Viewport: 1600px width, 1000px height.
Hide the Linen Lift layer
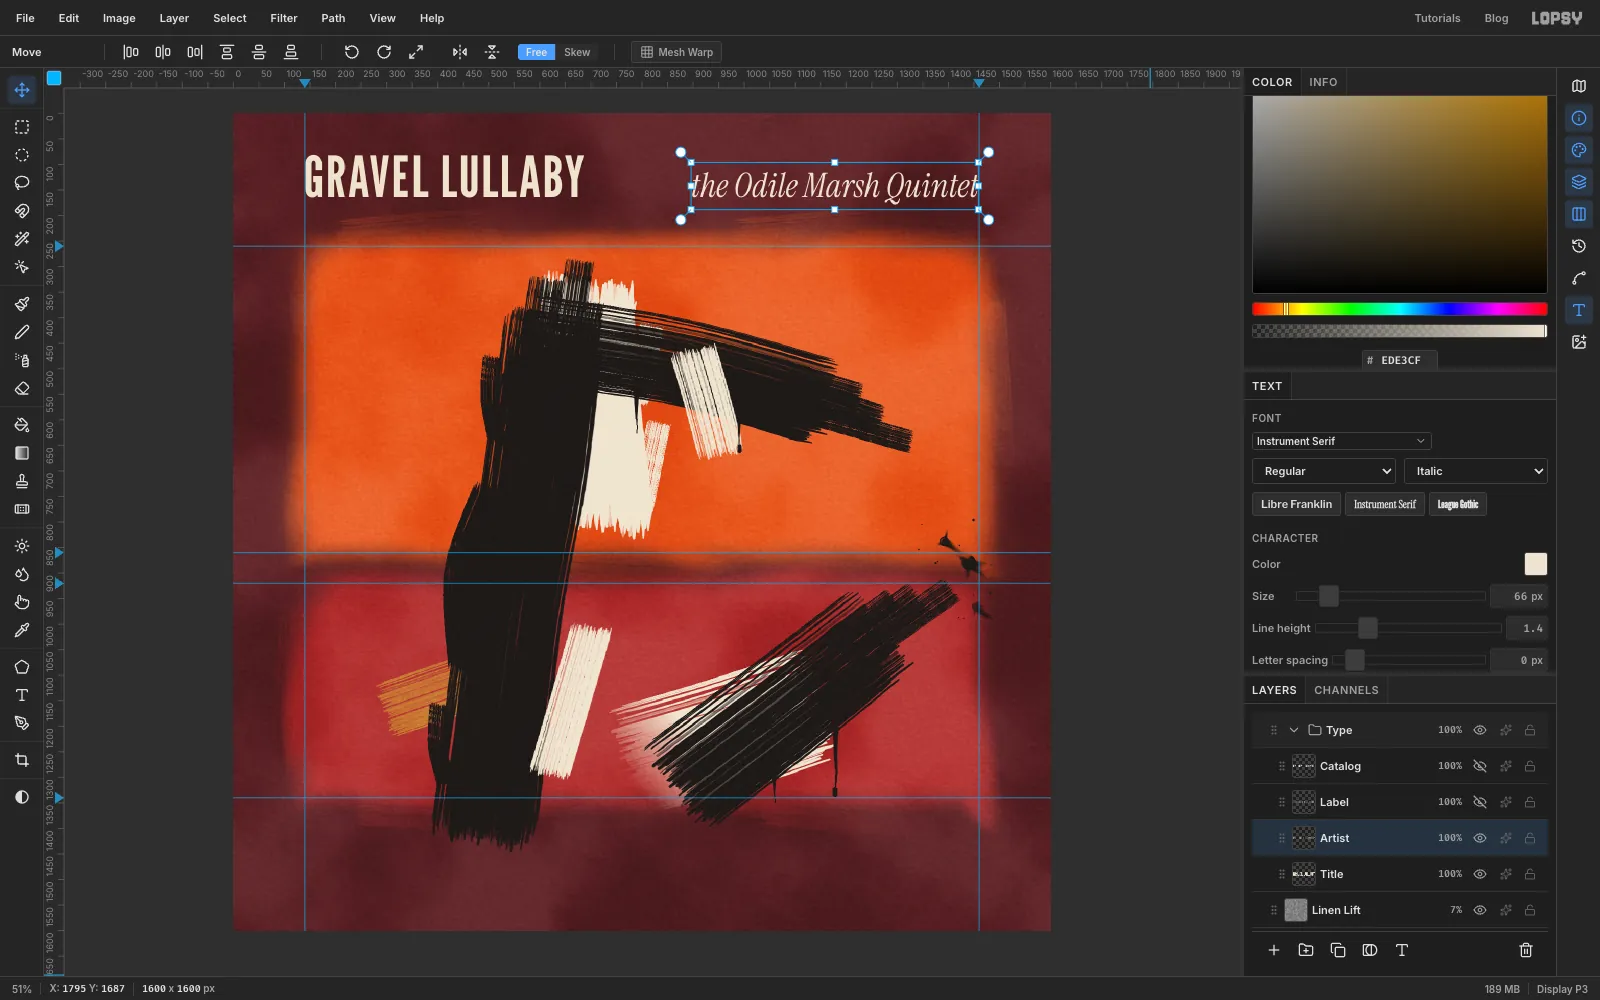(1480, 910)
